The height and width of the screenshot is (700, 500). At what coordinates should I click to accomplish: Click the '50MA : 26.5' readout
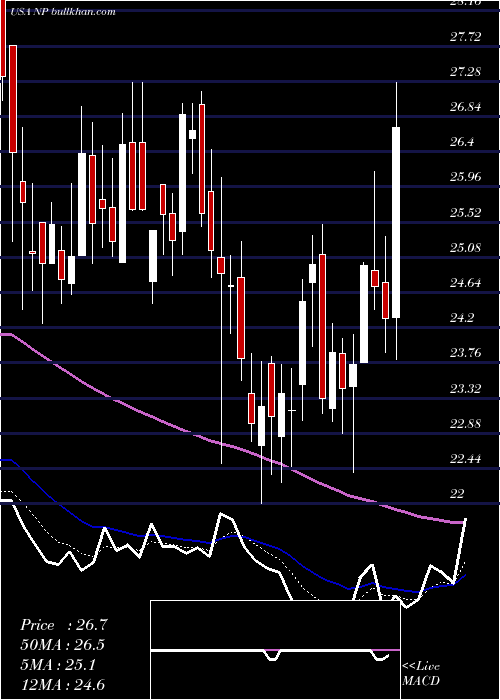point(62,646)
